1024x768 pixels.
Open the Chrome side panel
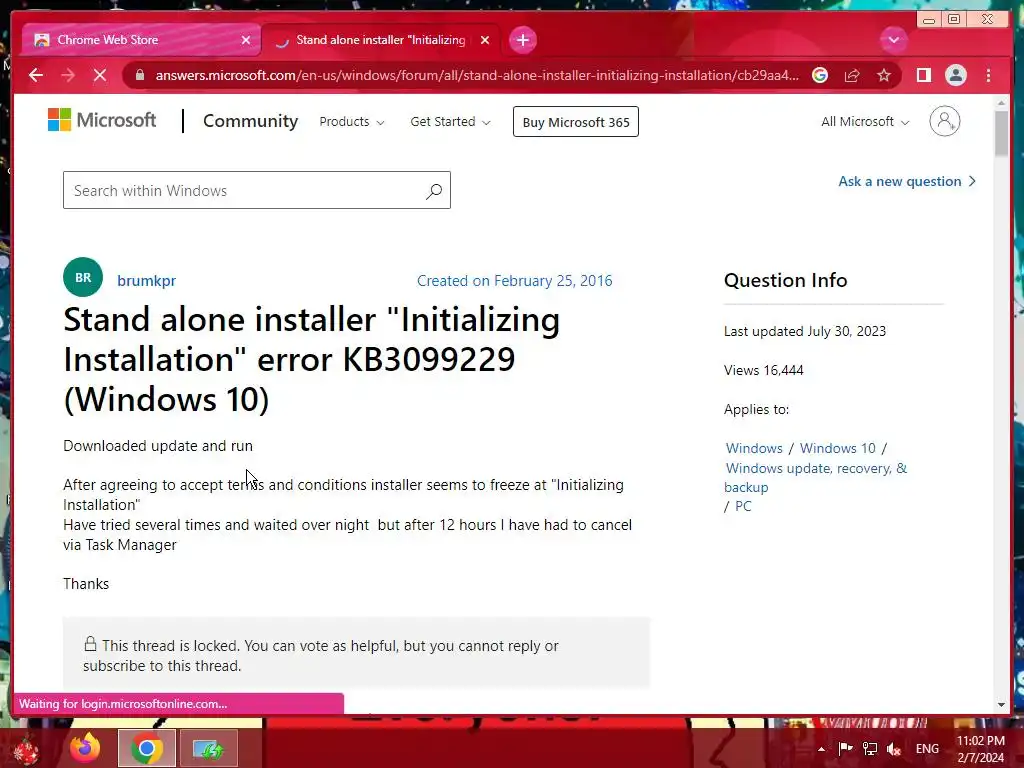(x=923, y=75)
